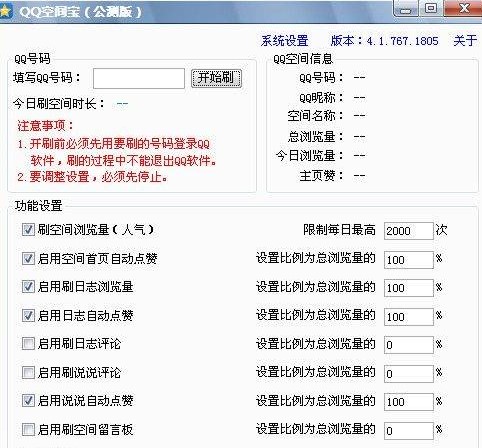This screenshot has height=448, width=482.
Task: Toggle 启用刷日志浏览量 checkbox
Action: [x=28, y=287]
